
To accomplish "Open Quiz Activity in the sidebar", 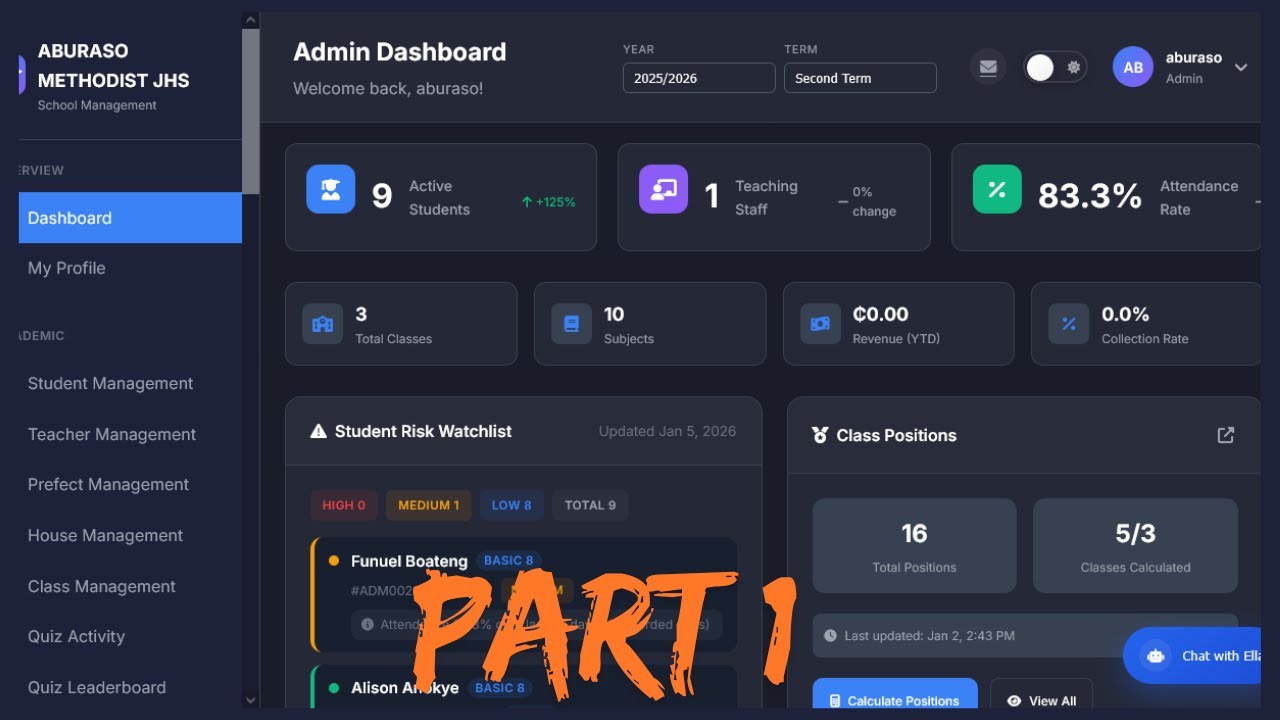I will point(76,636).
